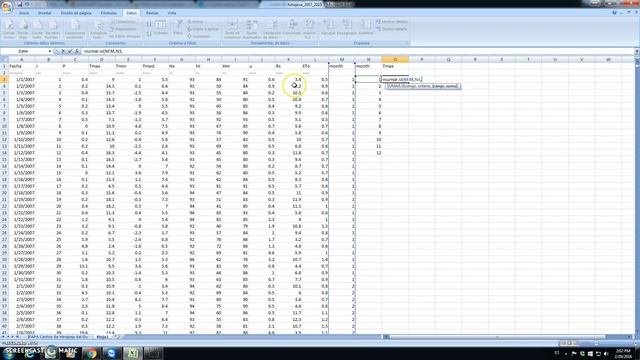Viewport: 640px width, 360px height.
Task: Click Conexiones existentes icon
Action: point(75,29)
